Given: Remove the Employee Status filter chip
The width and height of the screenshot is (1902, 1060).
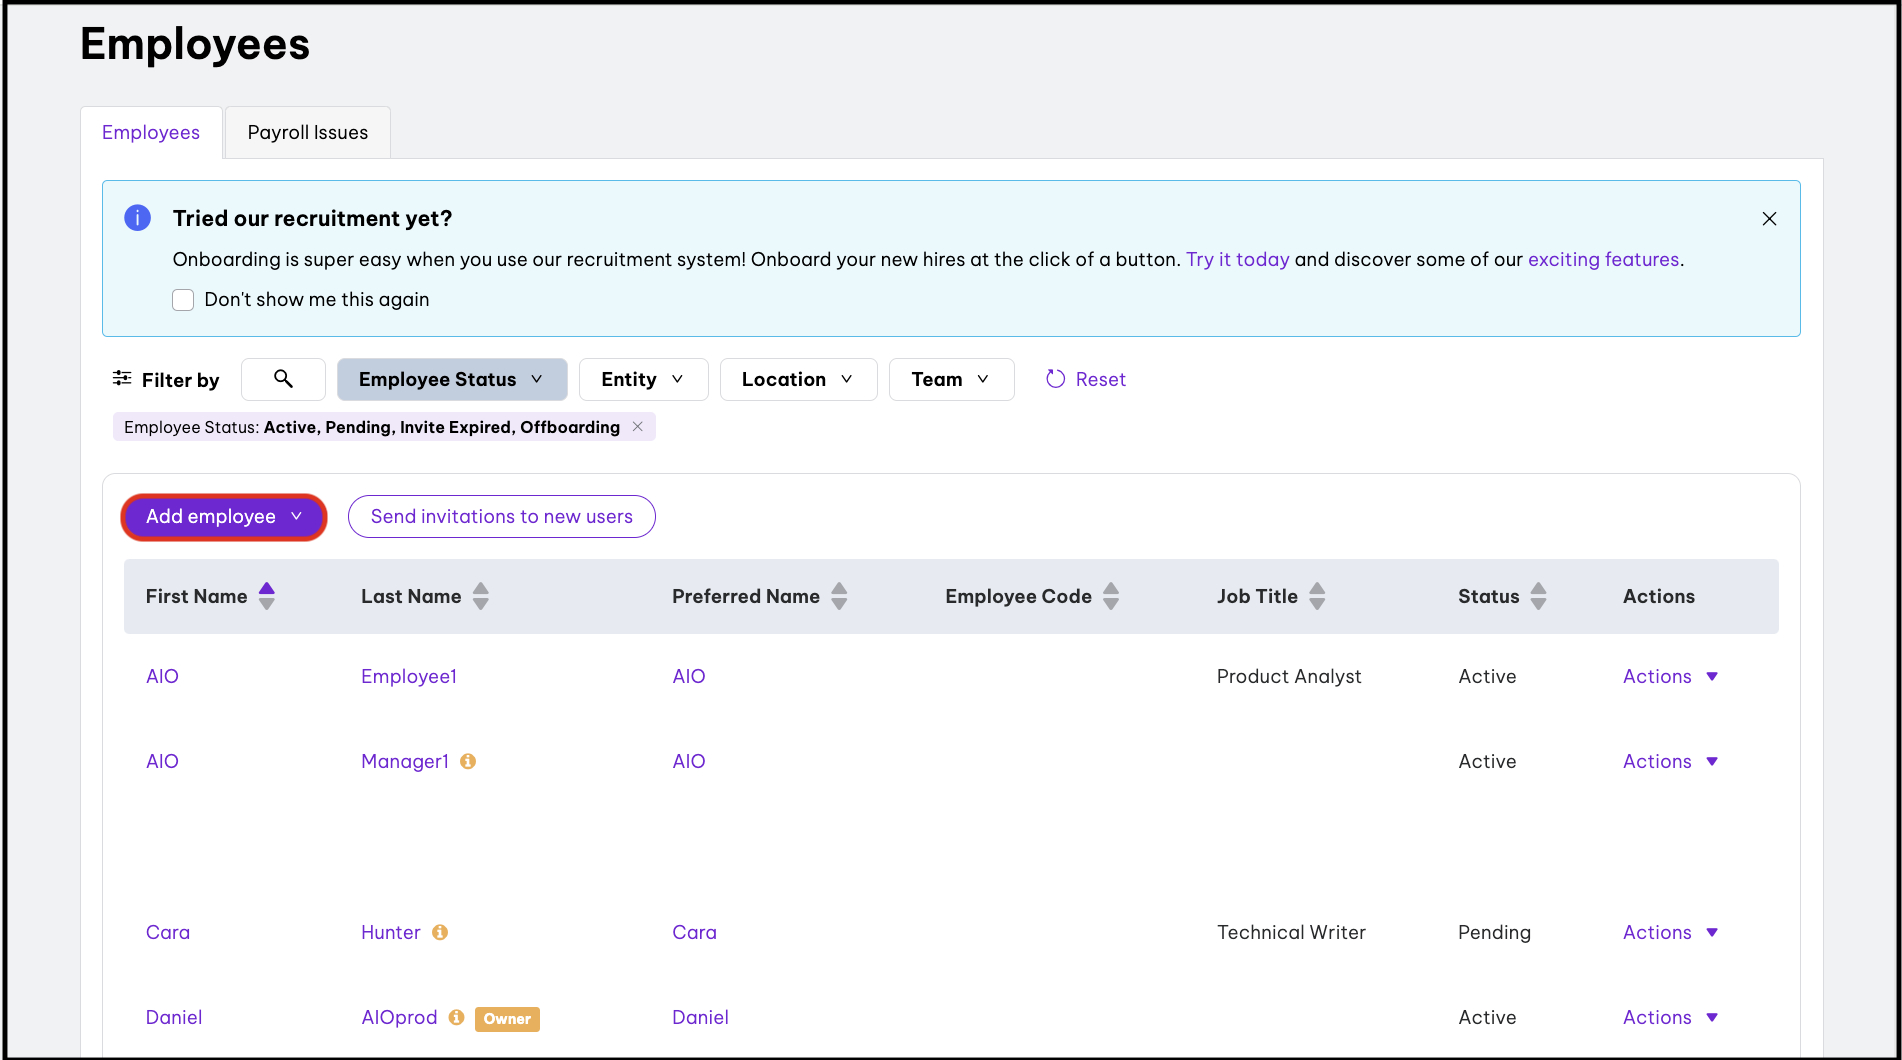Looking at the screenshot, I should point(638,427).
